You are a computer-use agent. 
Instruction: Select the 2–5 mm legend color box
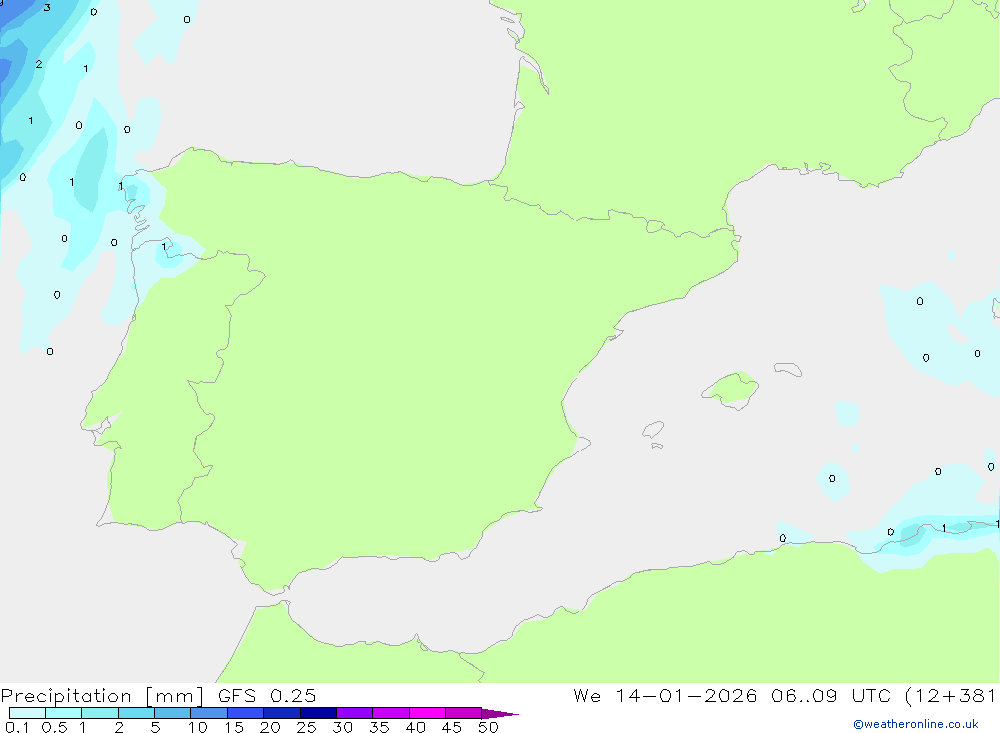pos(136,713)
